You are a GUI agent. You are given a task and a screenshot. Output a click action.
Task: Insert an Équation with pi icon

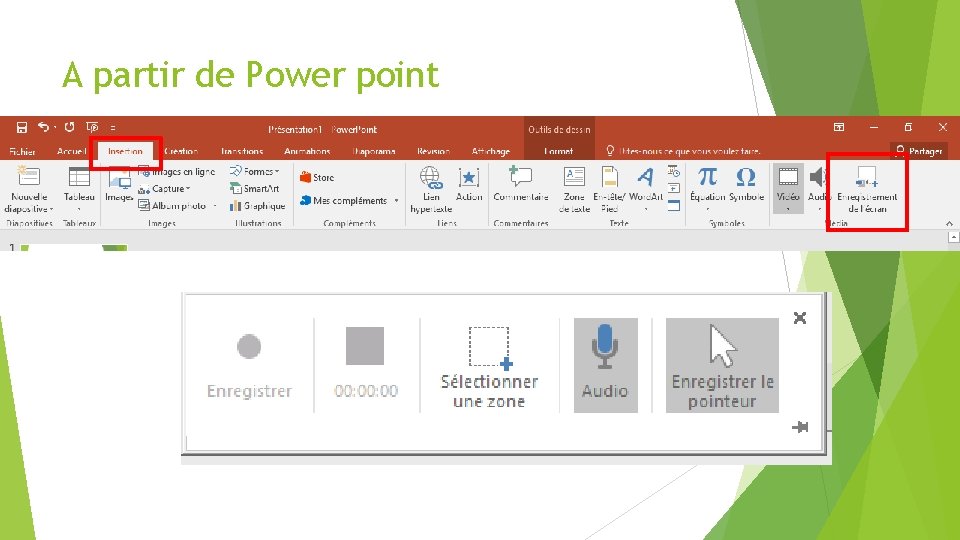pyautogui.click(x=707, y=189)
